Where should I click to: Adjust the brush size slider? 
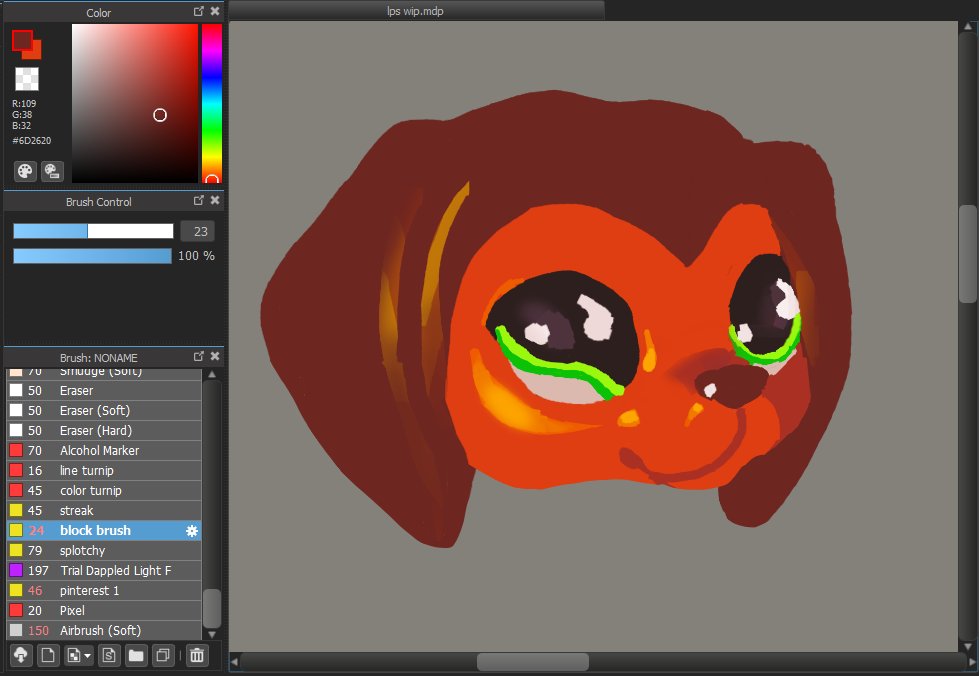pos(93,231)
